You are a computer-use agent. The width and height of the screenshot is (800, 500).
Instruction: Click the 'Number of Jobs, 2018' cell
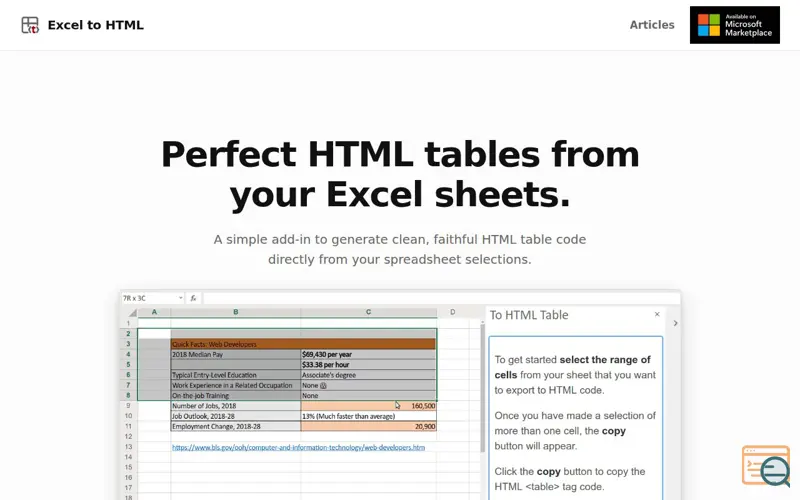[x=236, y=406]
